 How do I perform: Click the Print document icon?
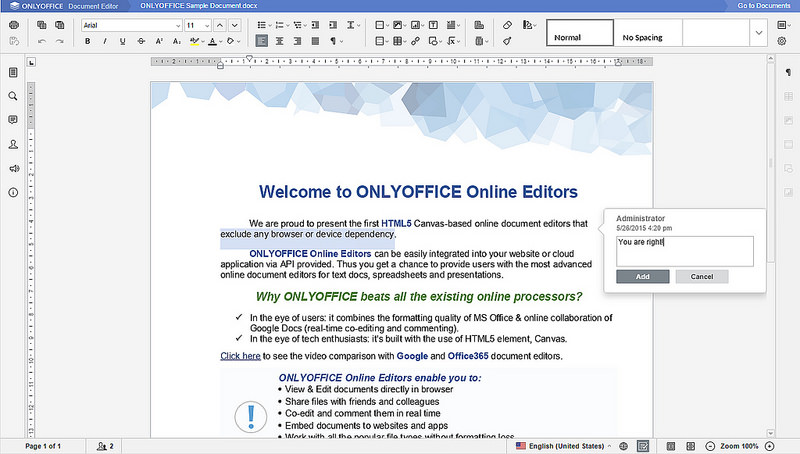tap(14, 24)
